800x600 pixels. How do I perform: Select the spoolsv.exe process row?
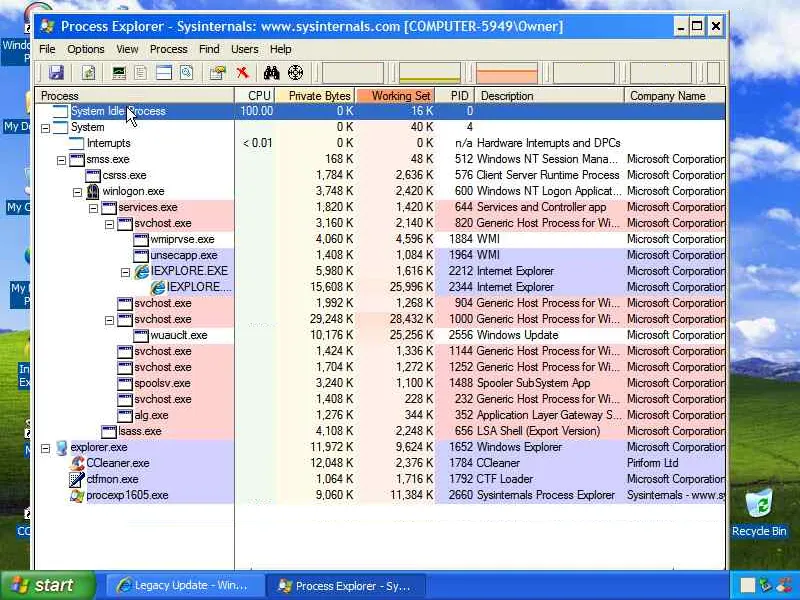[x=380, y=383]
